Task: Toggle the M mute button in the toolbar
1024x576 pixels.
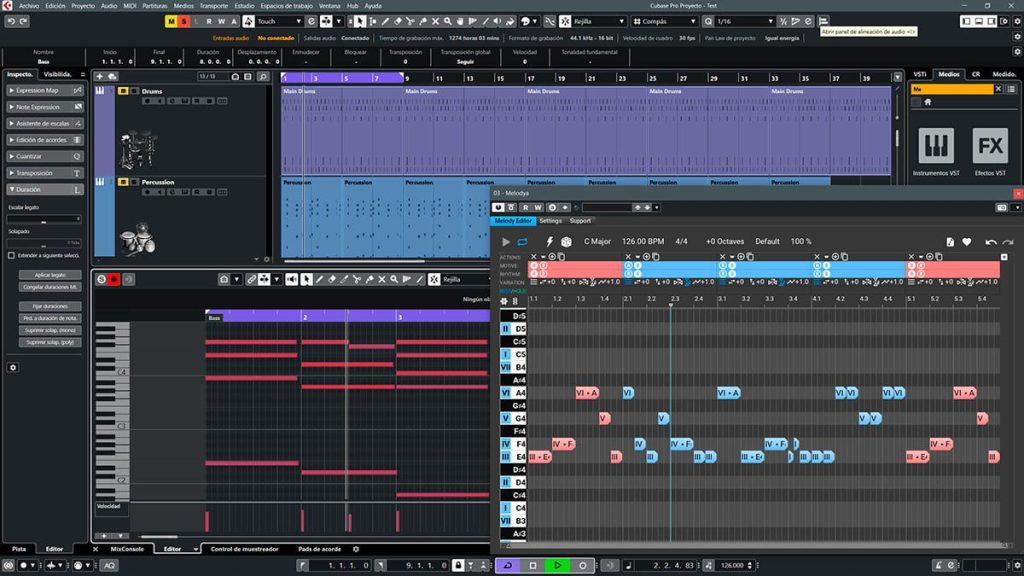Action: pyautogui.click(x=171, y=21)
